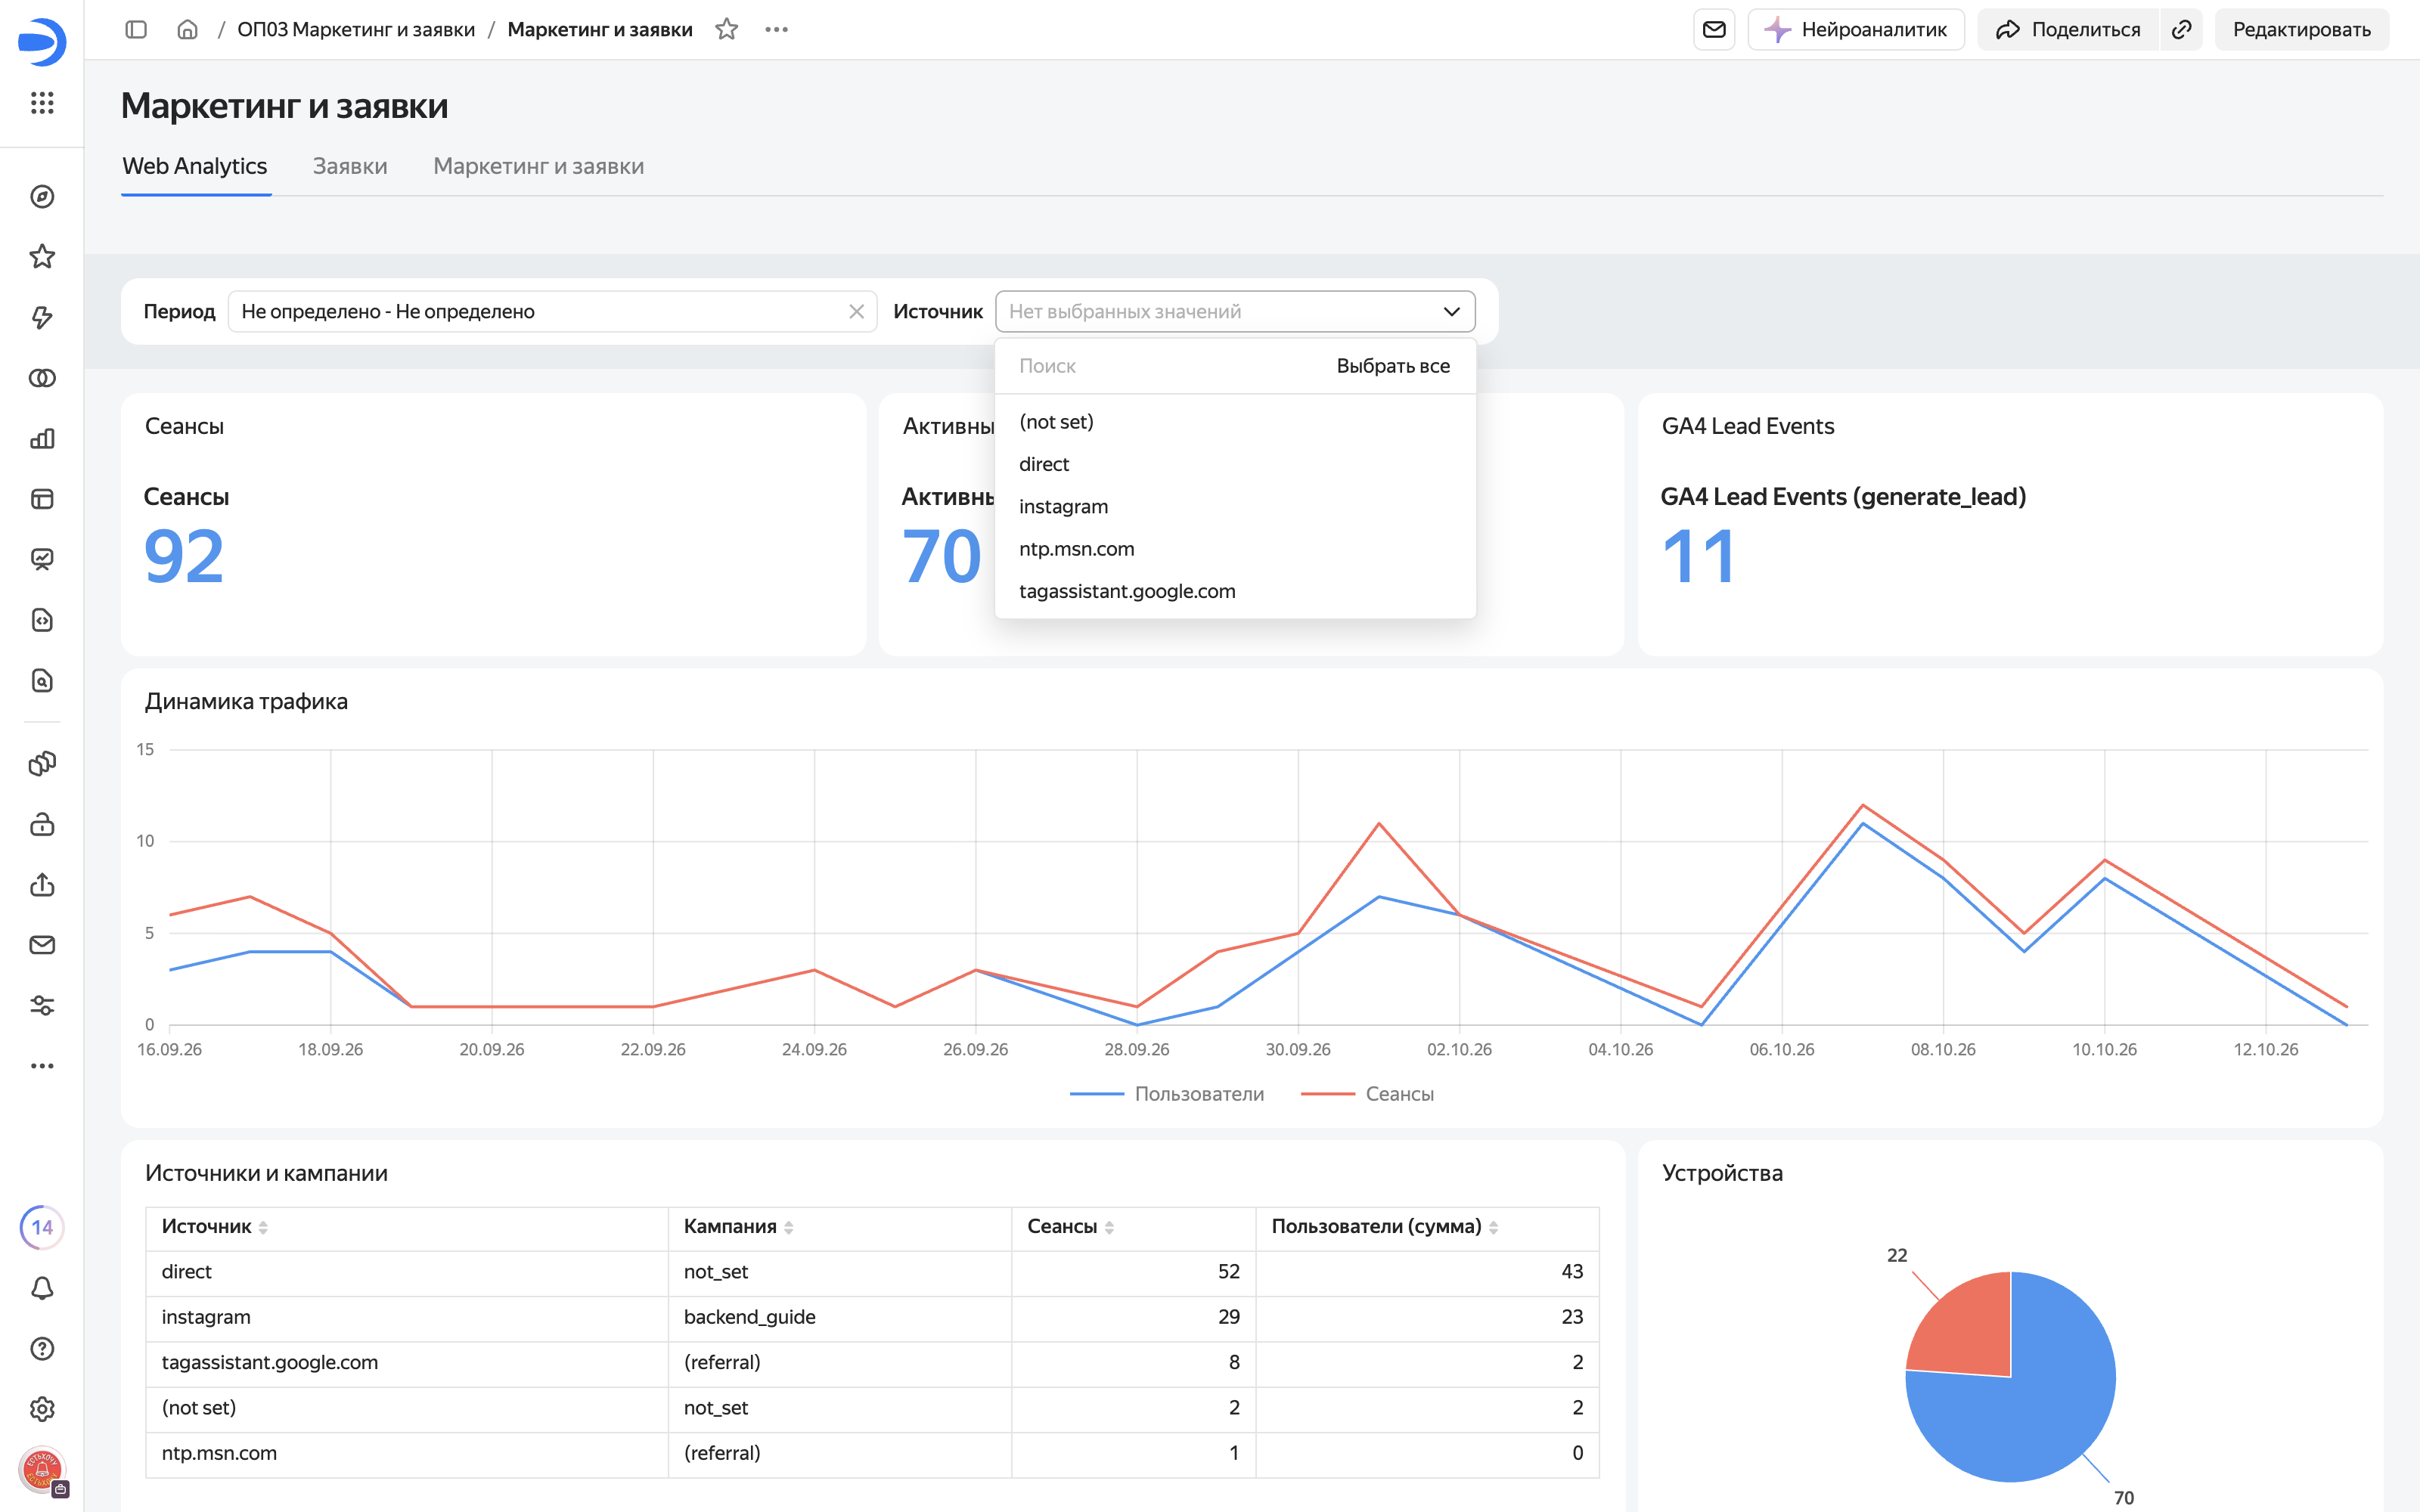
Task: Click the Период date range input
Action: 552,312
